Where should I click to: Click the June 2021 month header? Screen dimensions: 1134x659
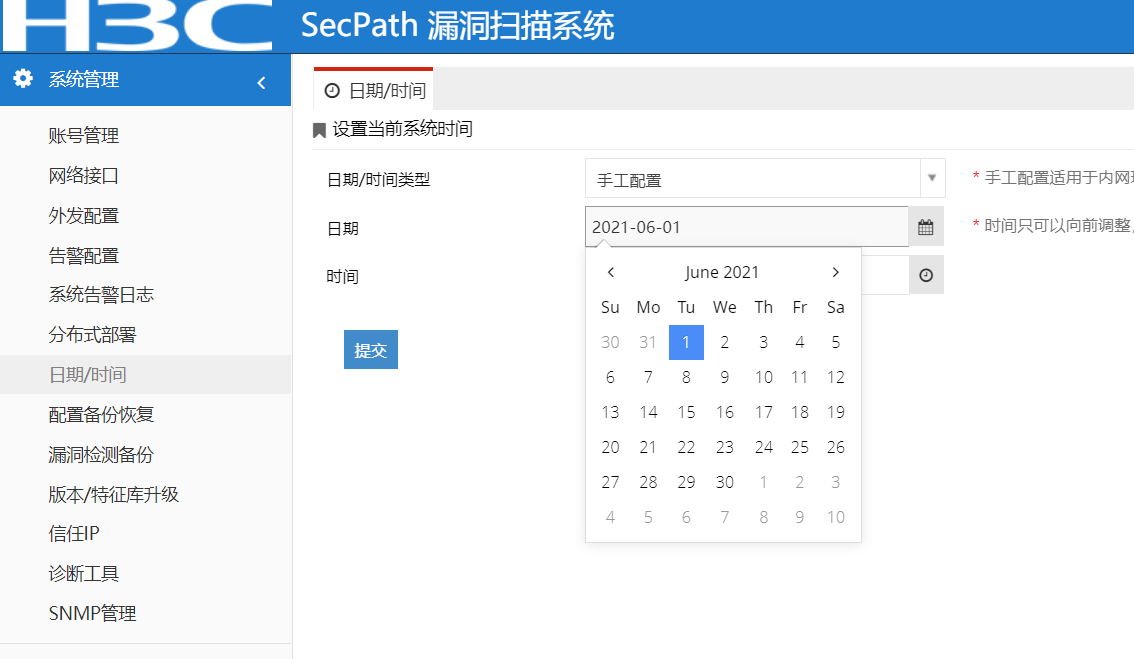click(x=722, y=272)
